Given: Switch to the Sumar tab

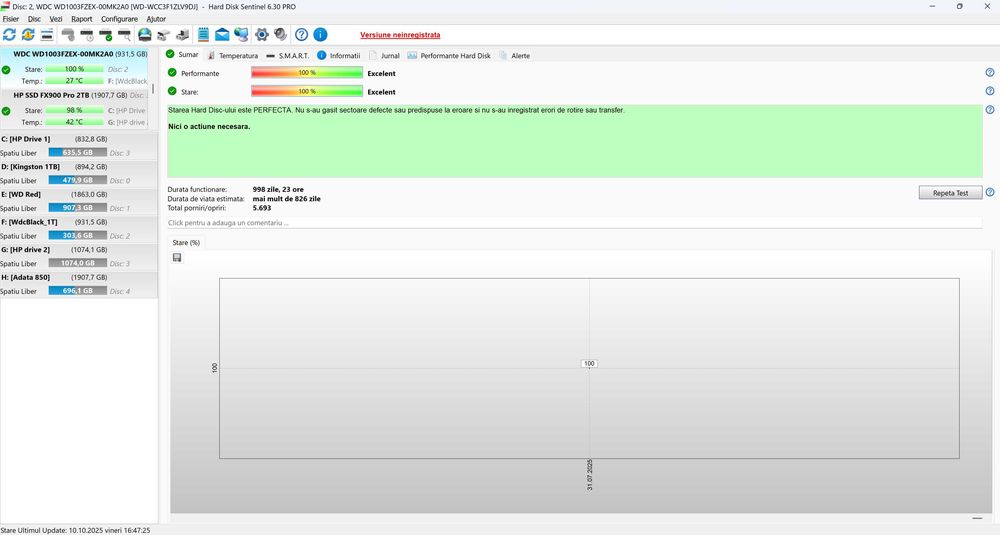Looking at the screenshot, I should click(x=182, y=55).
